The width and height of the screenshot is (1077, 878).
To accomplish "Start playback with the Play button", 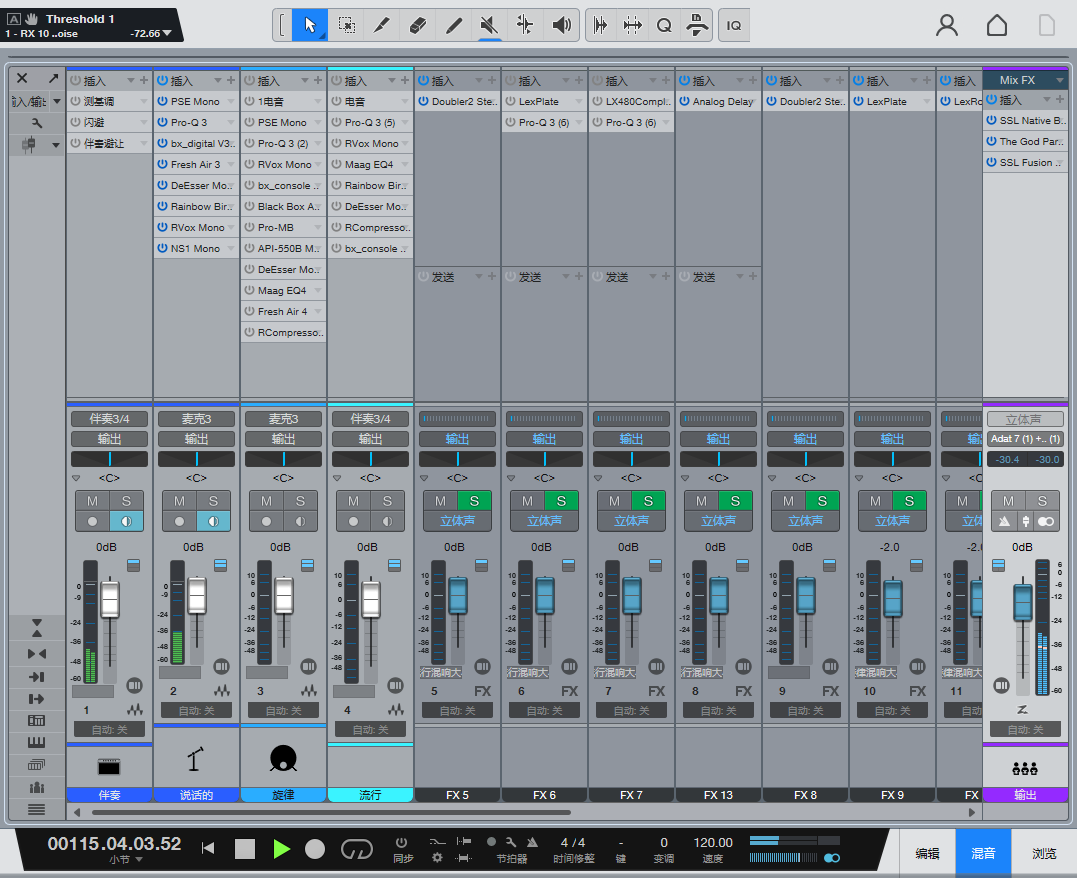I will click(281, 849).
